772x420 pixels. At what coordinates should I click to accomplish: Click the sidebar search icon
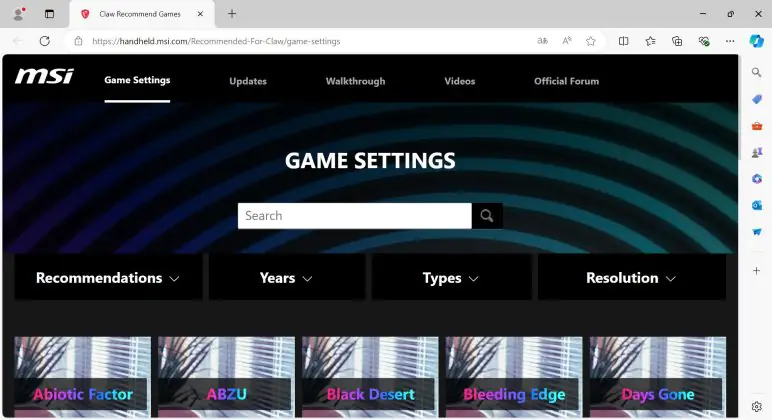[x=757, y=73]
